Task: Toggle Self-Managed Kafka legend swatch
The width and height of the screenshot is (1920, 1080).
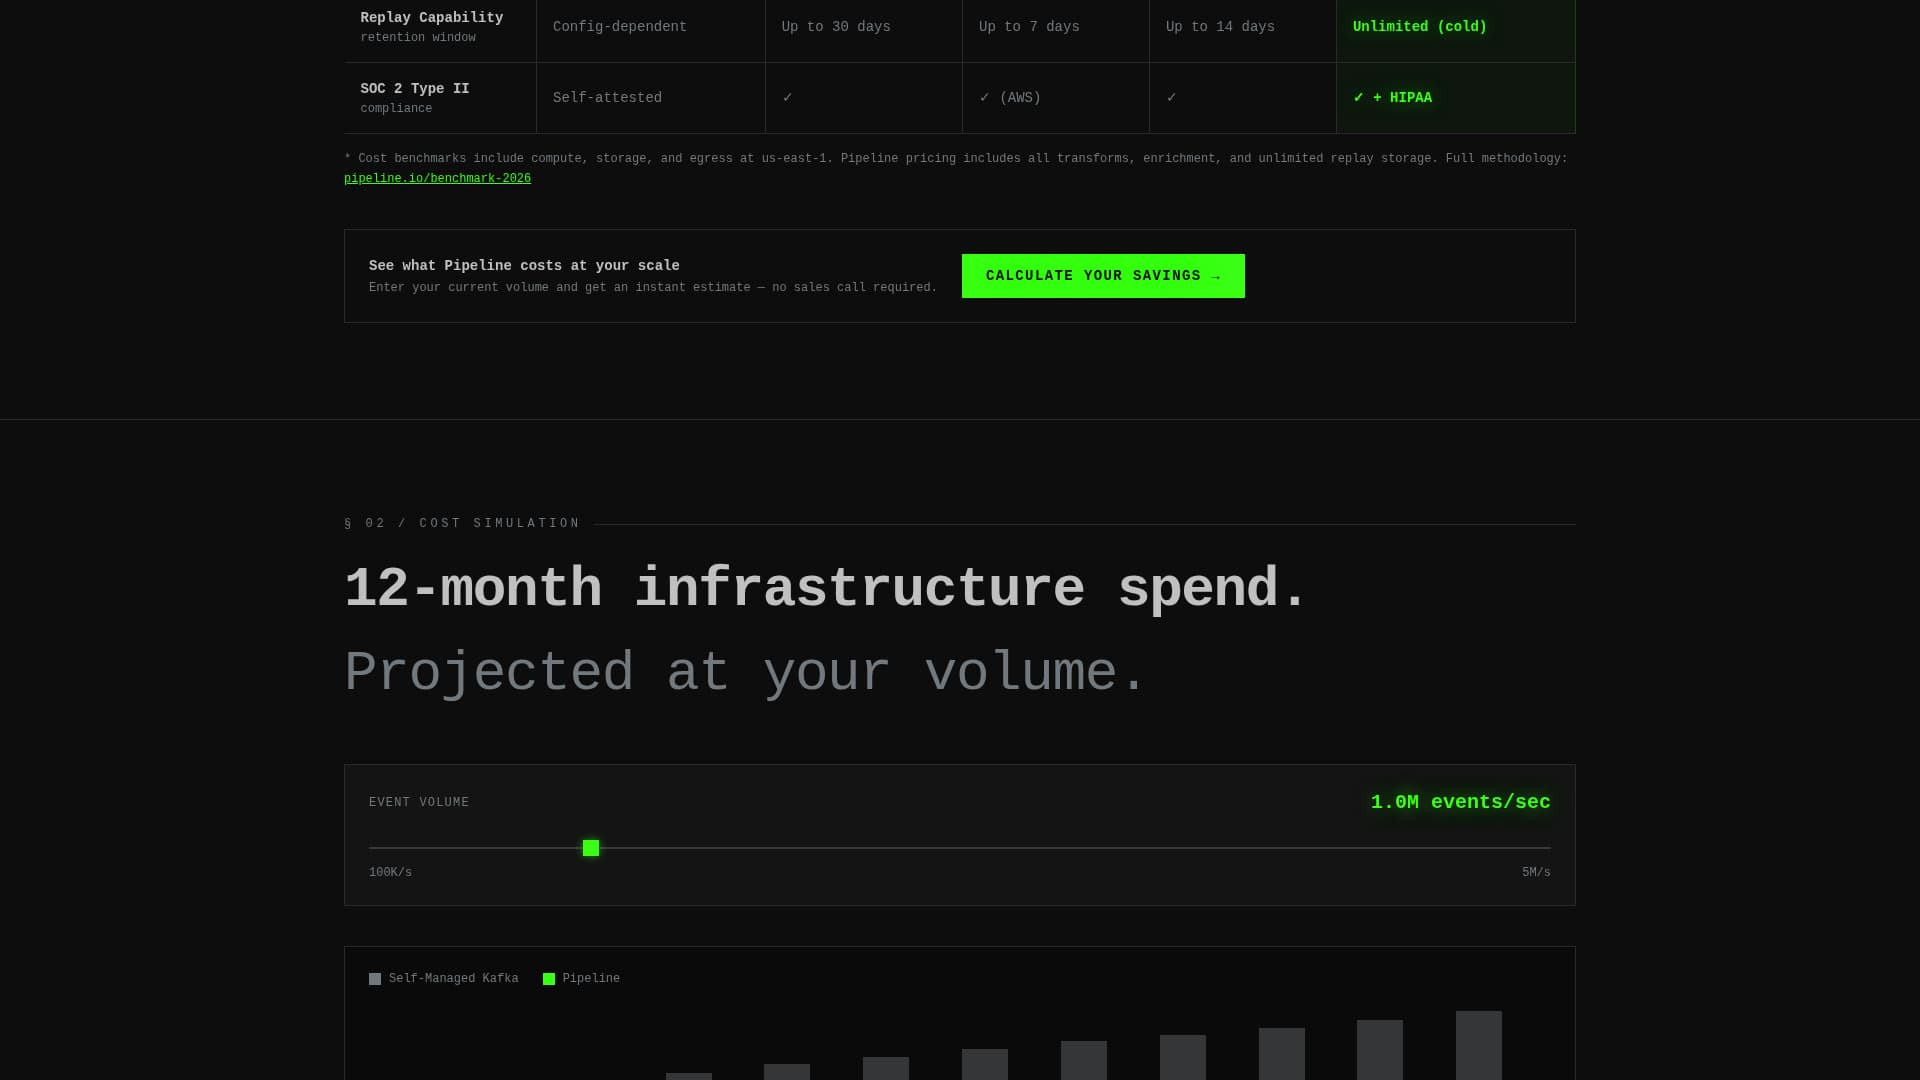Action: click(x=375, y=979)
